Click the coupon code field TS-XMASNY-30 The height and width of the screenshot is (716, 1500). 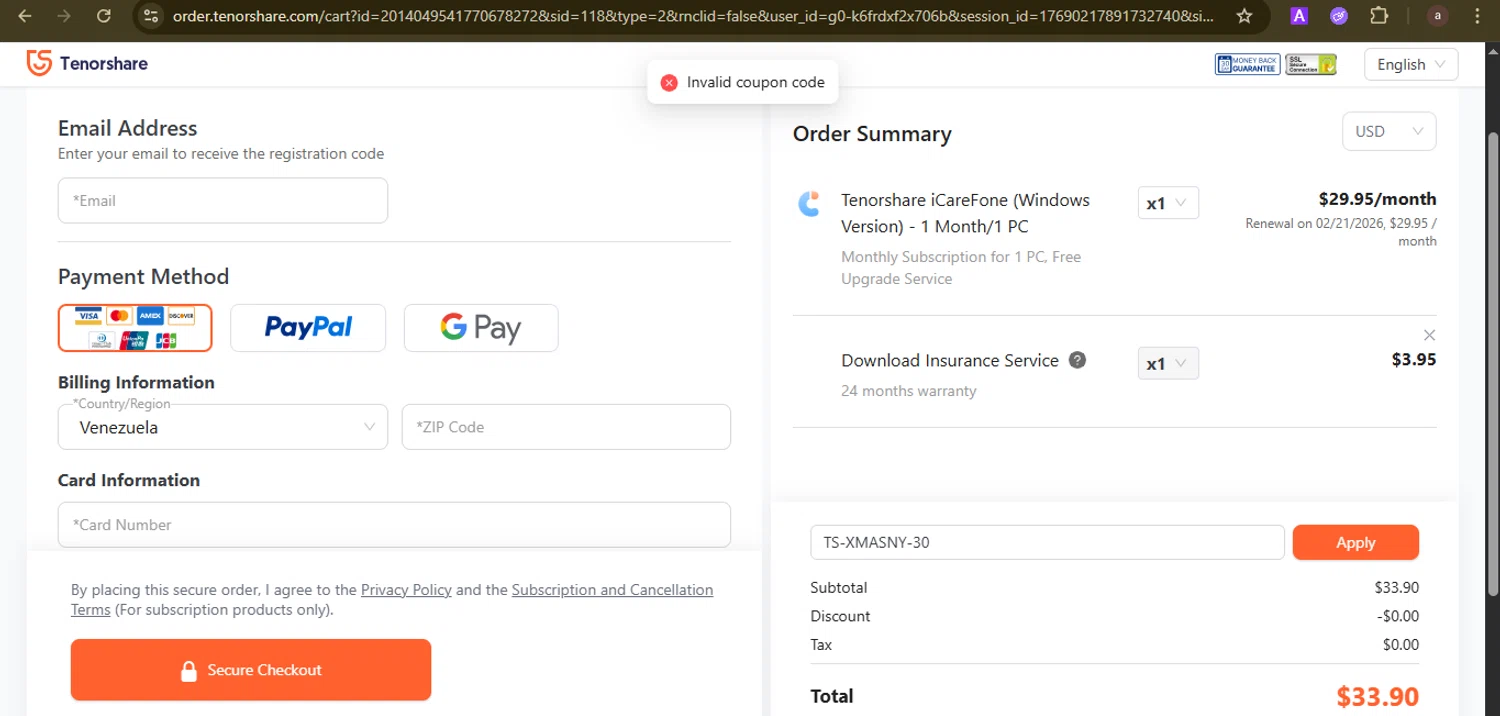coord(1047,542)
